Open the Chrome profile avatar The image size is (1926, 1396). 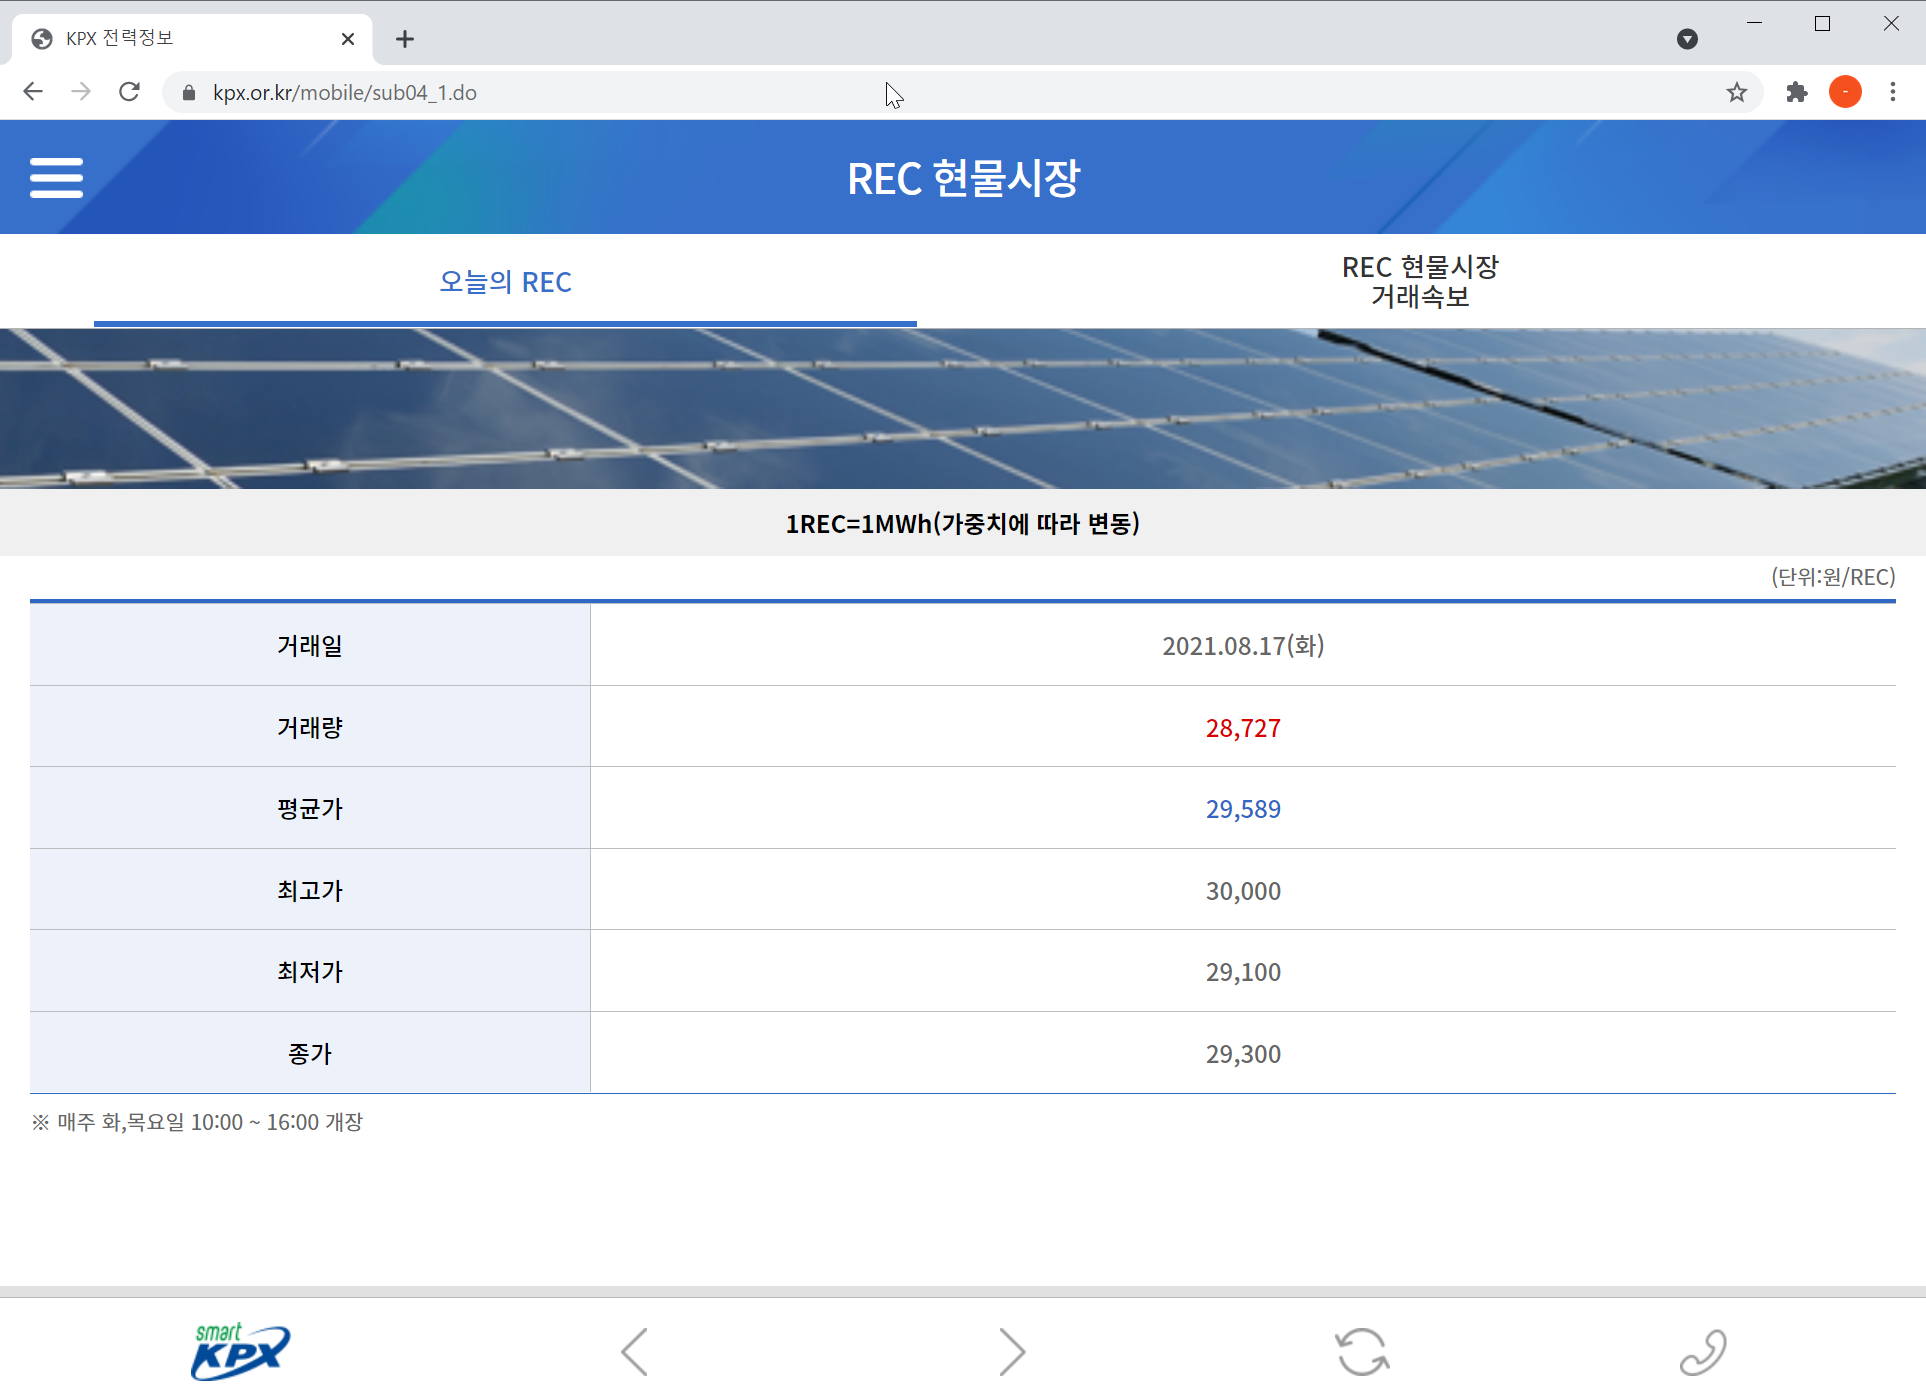tap(1845, 93)
